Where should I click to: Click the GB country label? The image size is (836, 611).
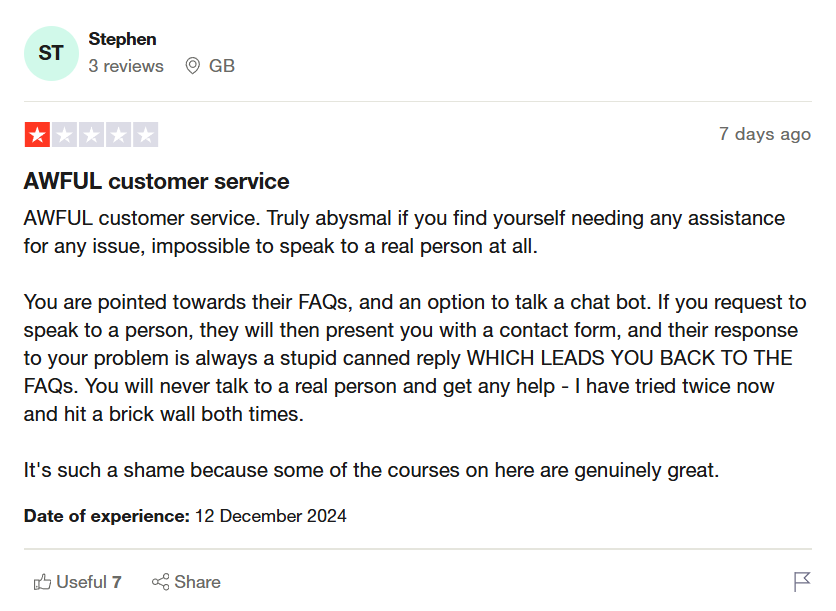[222, 66]
